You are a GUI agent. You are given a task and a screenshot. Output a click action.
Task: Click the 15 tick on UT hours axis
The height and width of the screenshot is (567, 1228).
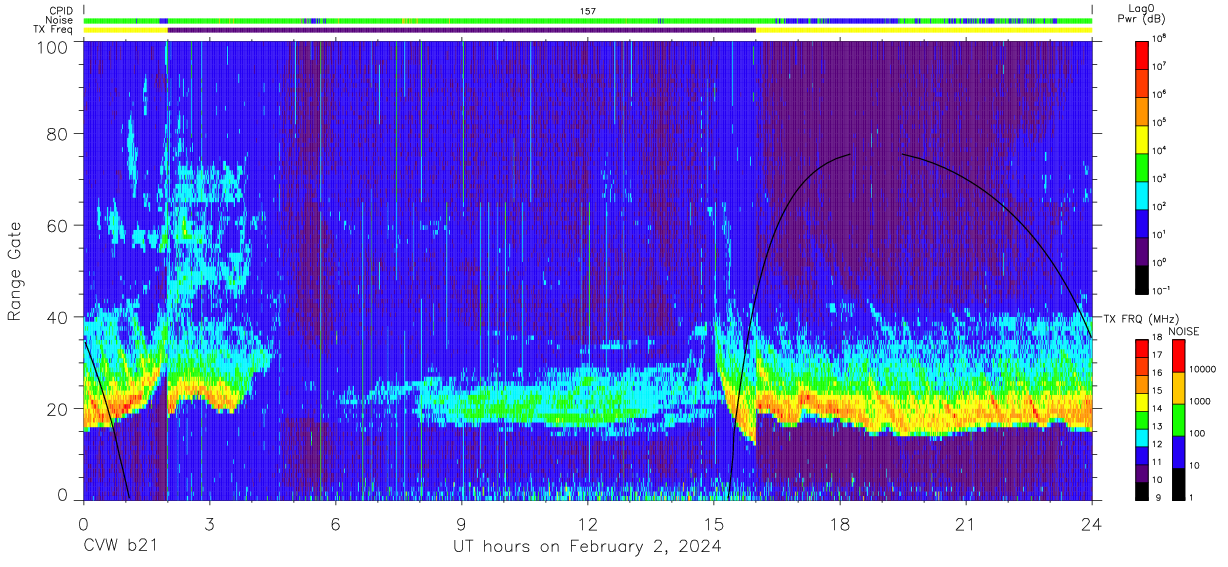tap(714, 524)
